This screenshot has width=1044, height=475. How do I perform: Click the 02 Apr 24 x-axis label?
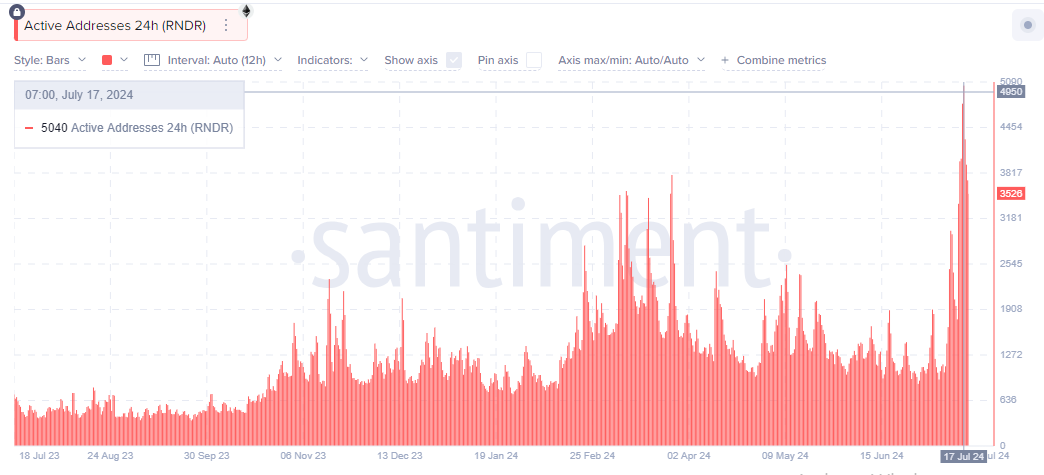(689, 456)
